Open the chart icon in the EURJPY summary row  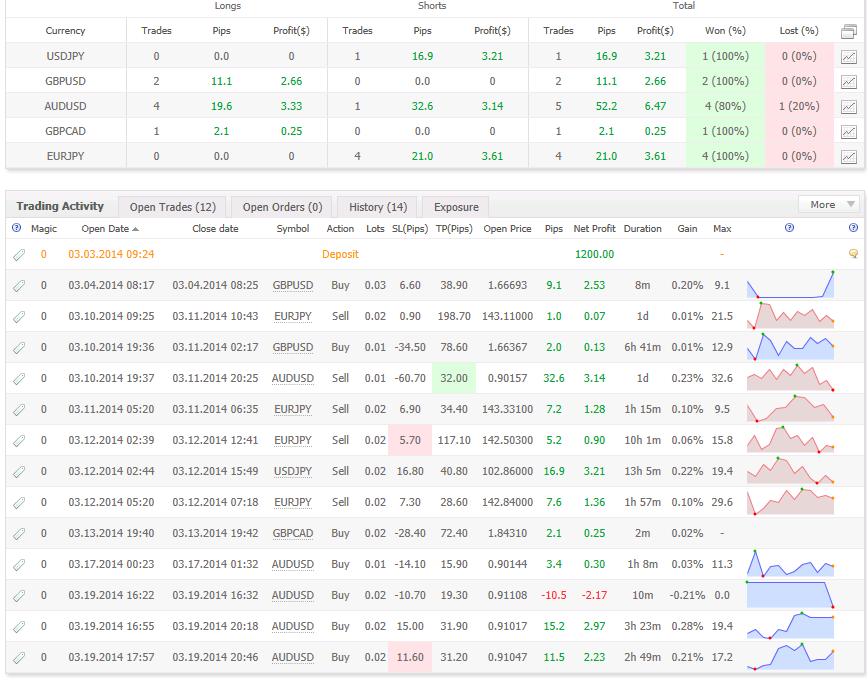pos(849,156)
